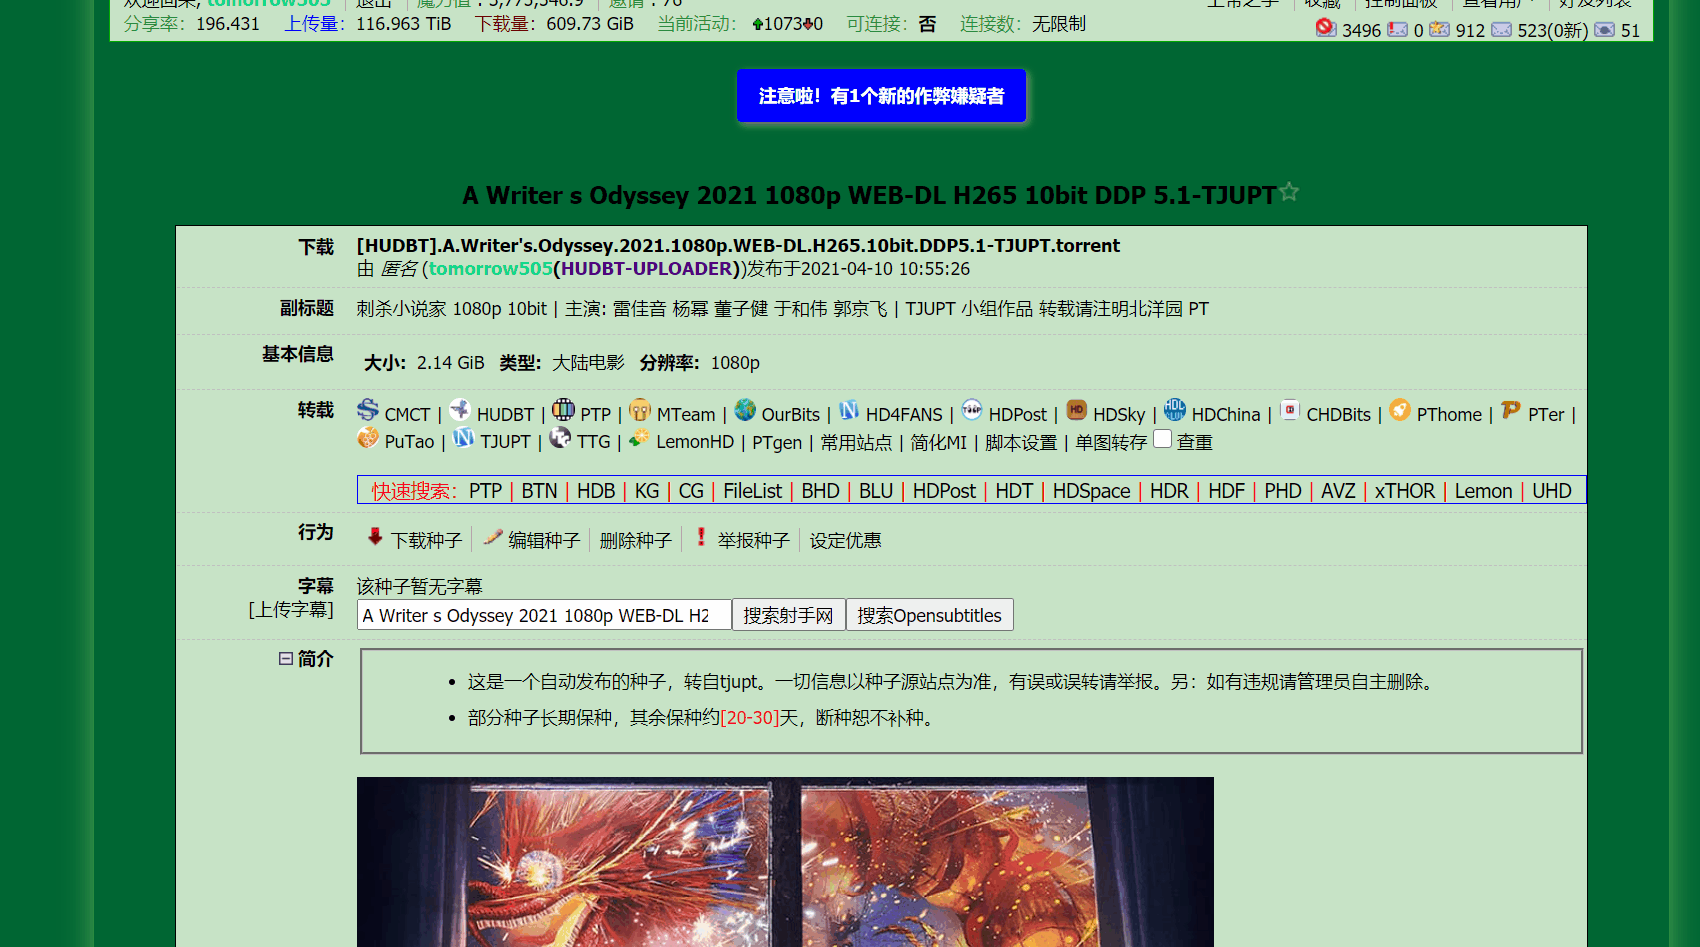Click the TJUPT site icon
This screenshot has height=947, width=1700.
pos(463,437)
